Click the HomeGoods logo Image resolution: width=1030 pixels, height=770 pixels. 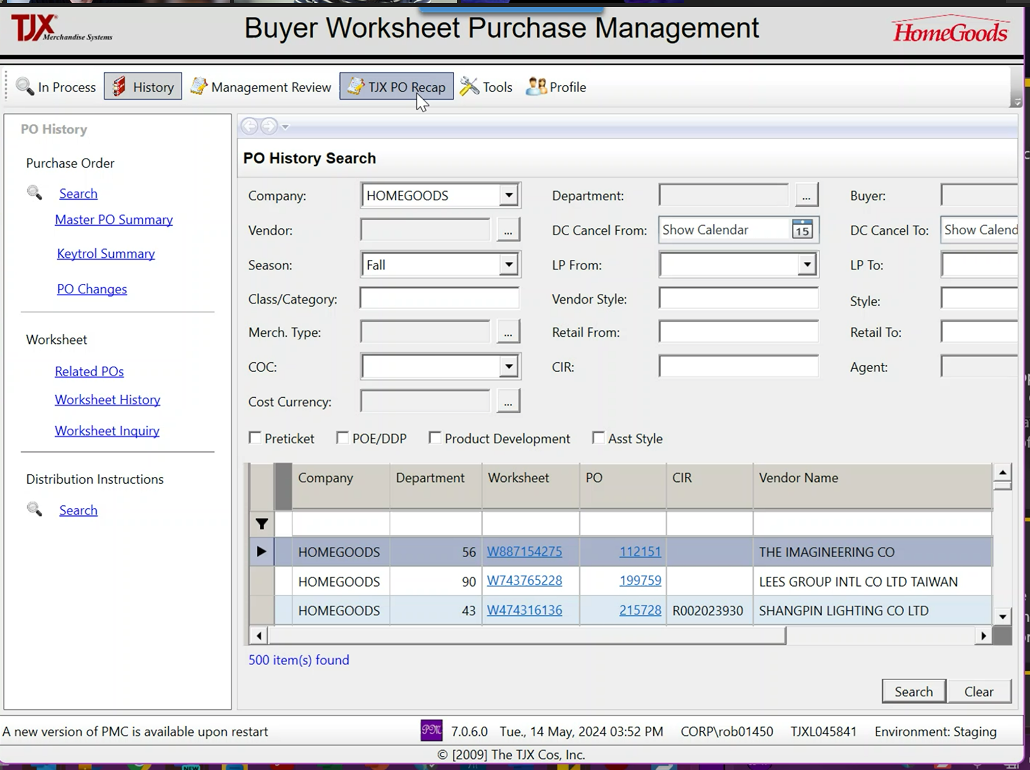click(x=950, y=30)
